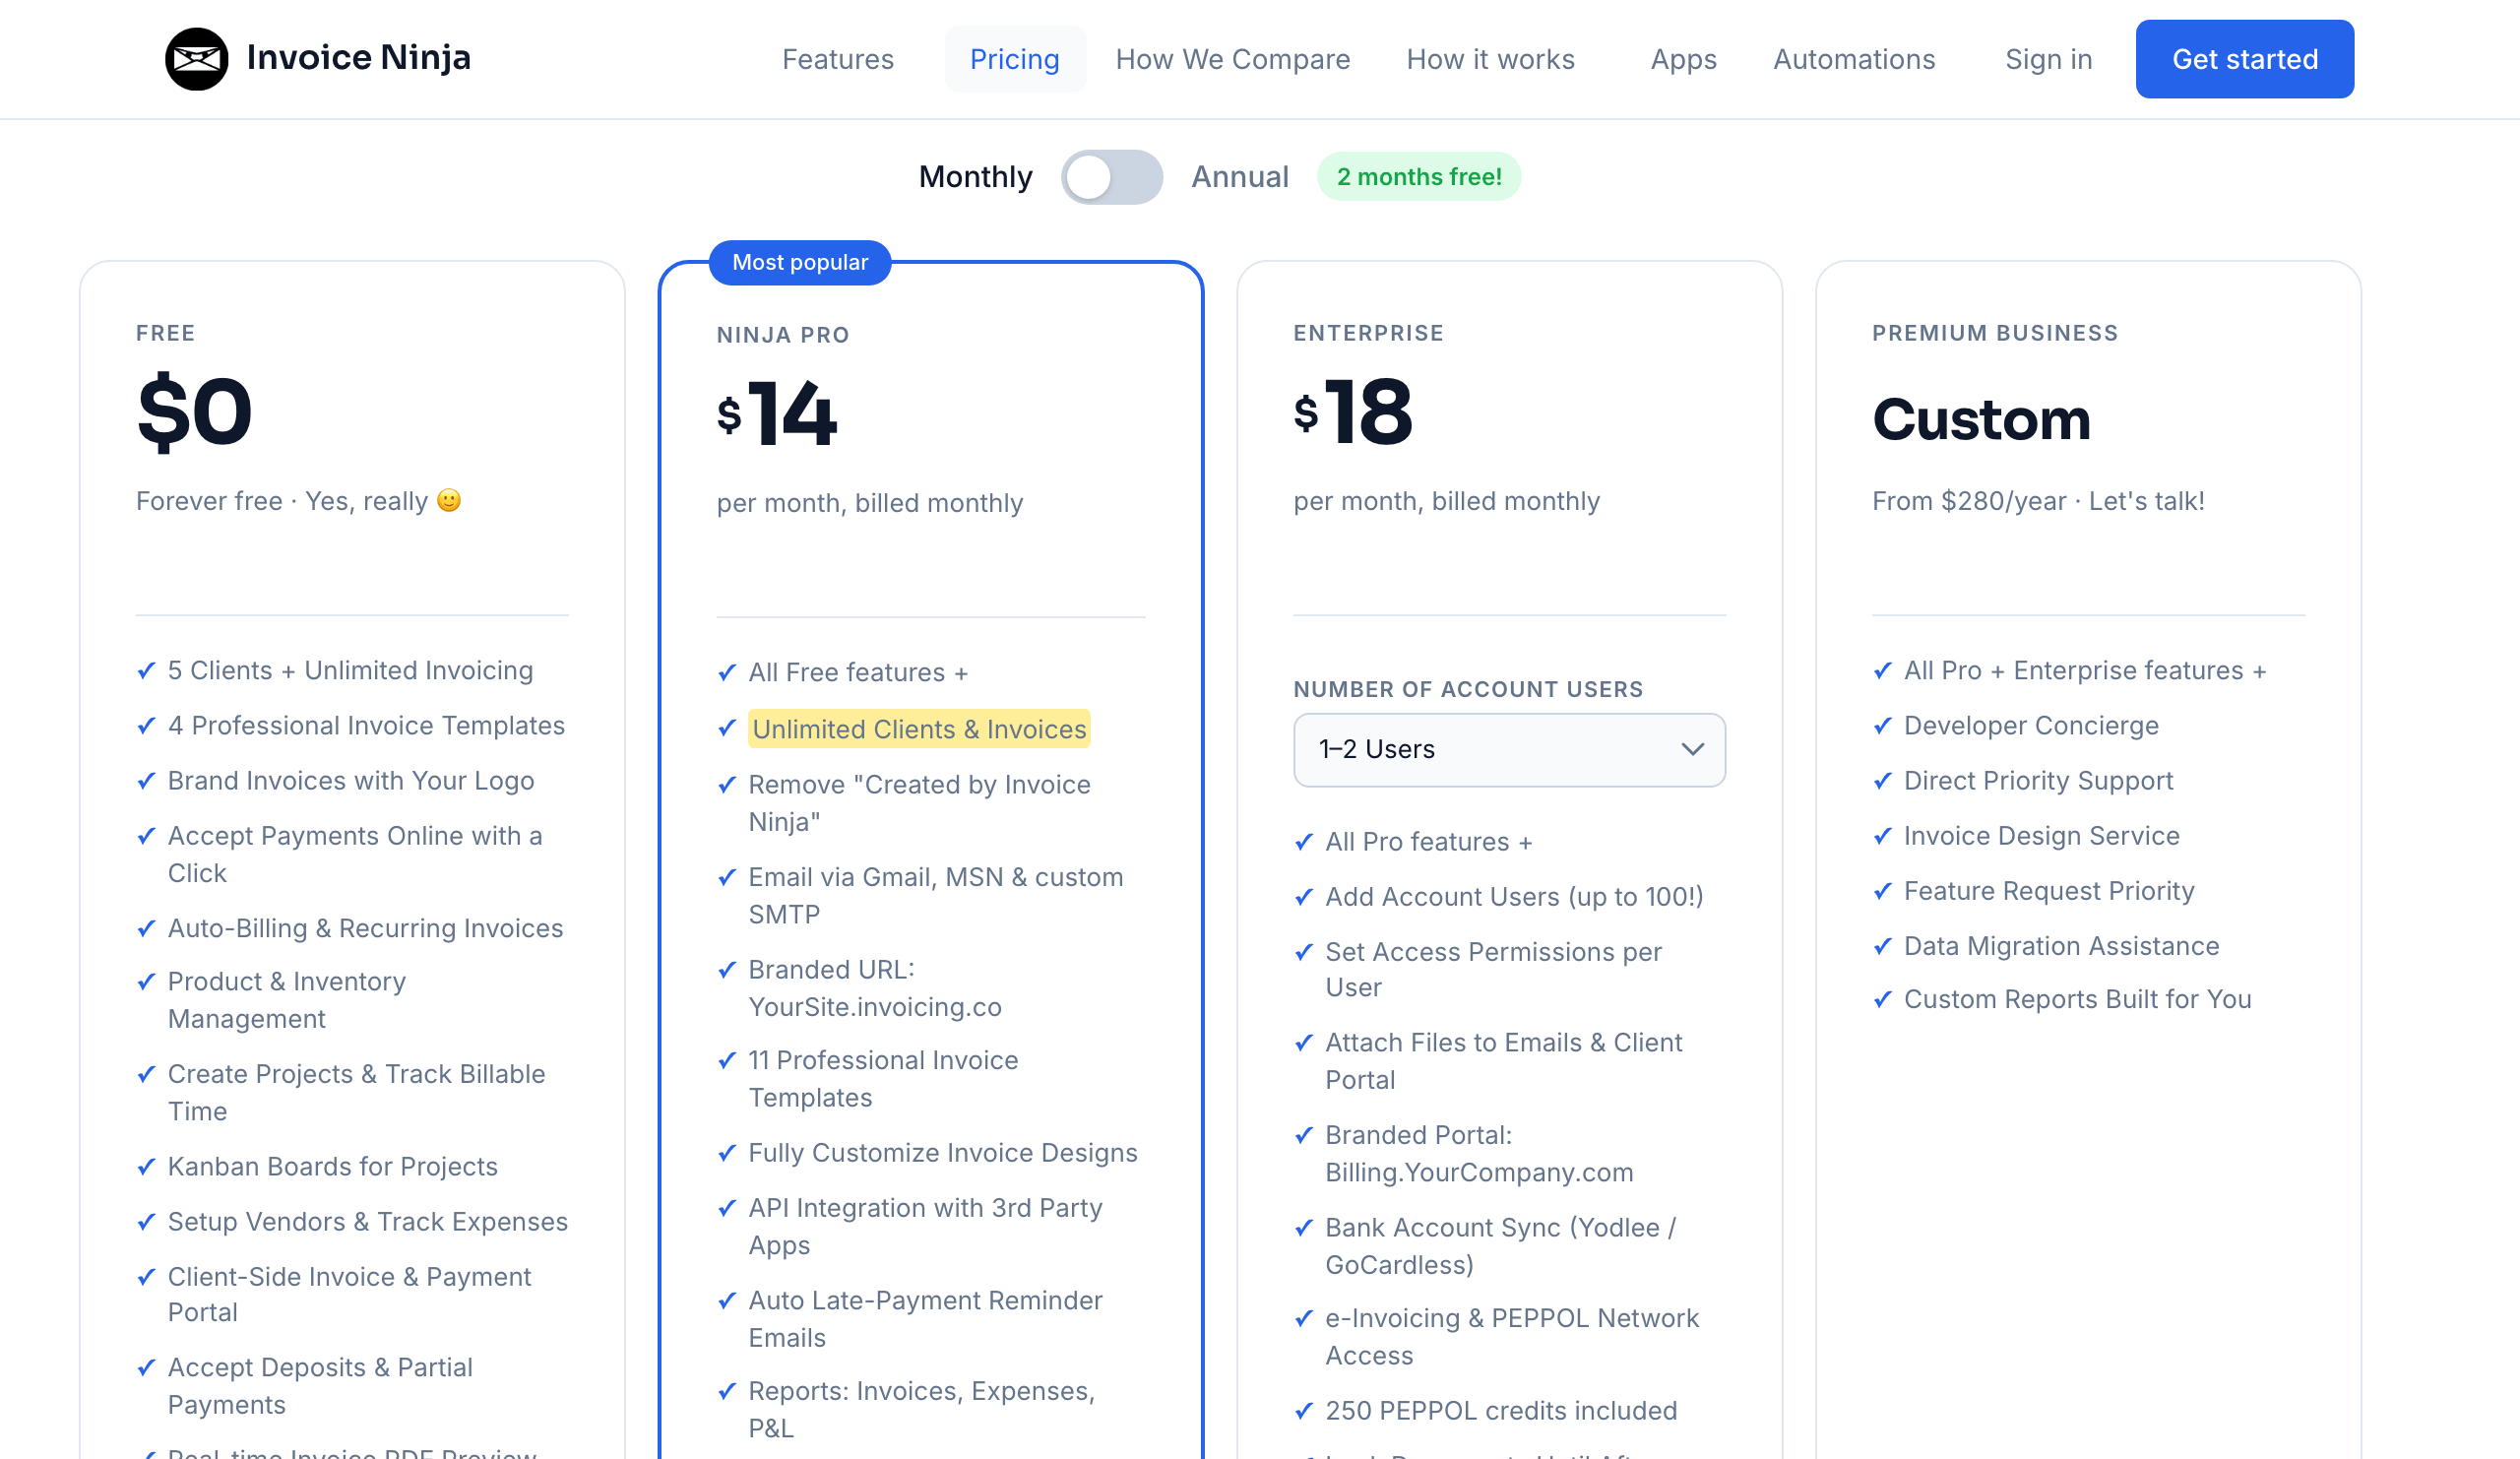2520x1459 pixels.
Task: Go to the Pricing nav tab
Action: (1014, 59)
